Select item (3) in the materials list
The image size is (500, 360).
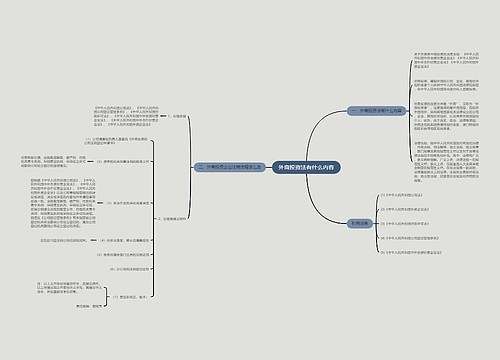point(128,203)
